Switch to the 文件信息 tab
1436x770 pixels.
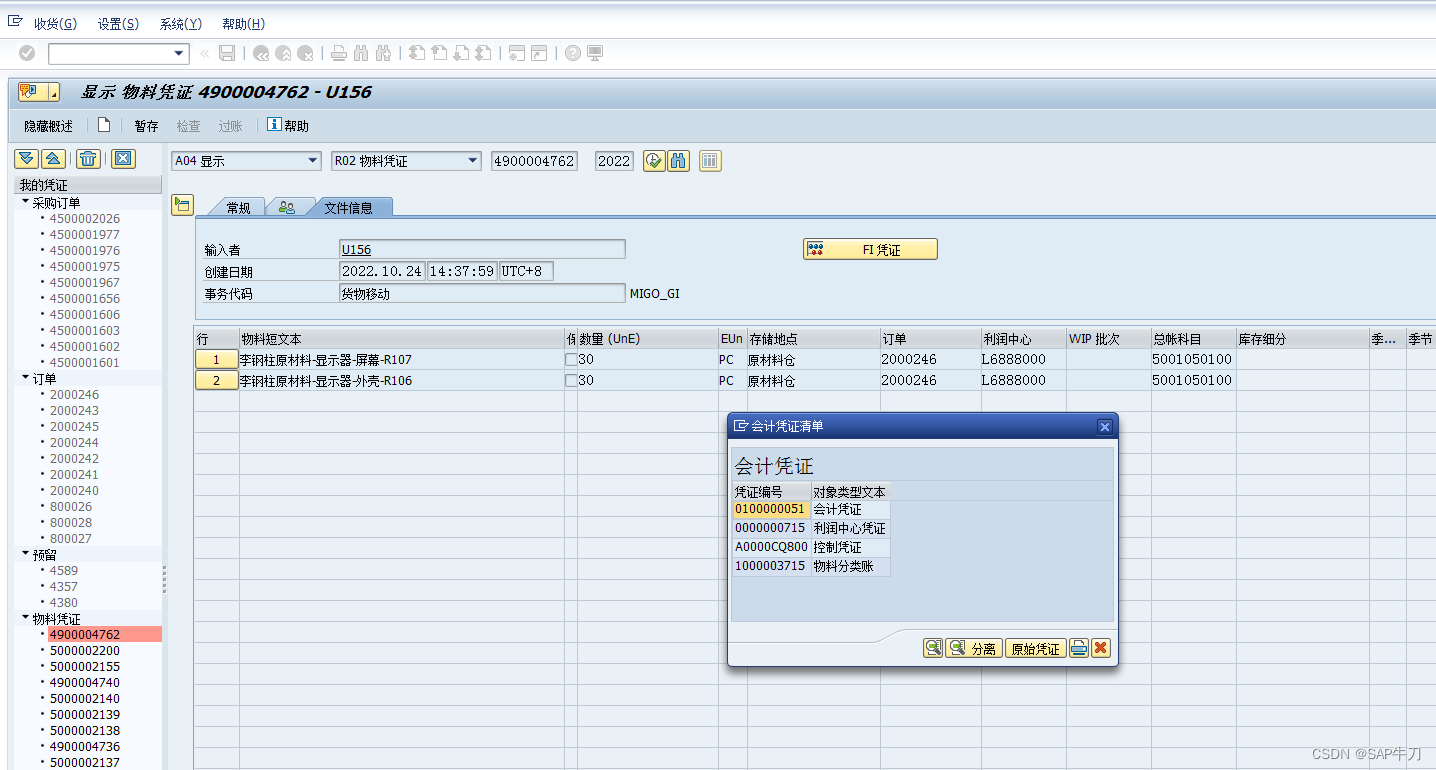pos(348,207)
